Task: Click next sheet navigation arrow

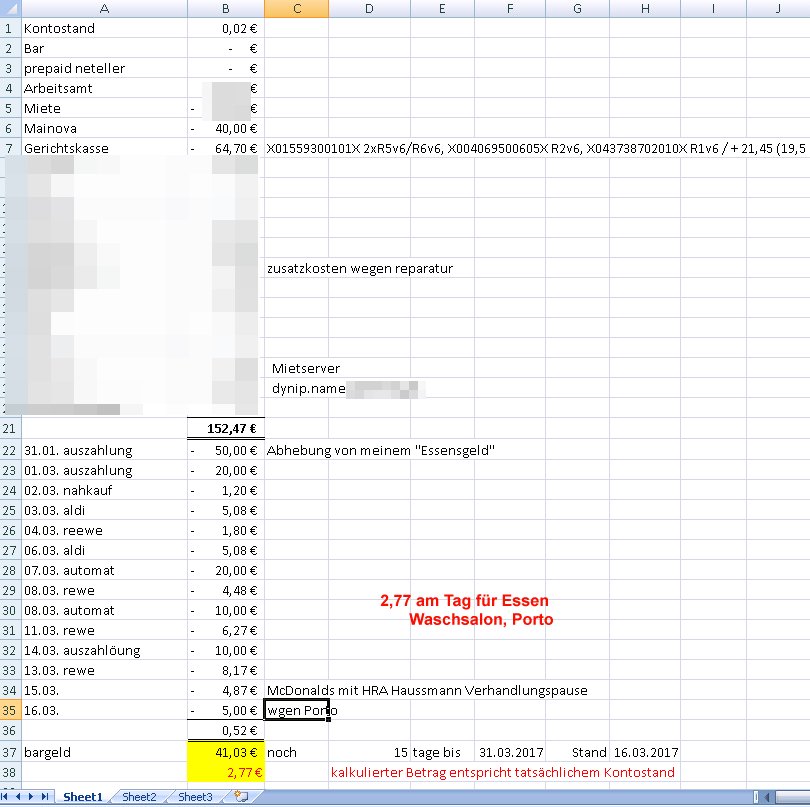Action: (x=33, y=797)
